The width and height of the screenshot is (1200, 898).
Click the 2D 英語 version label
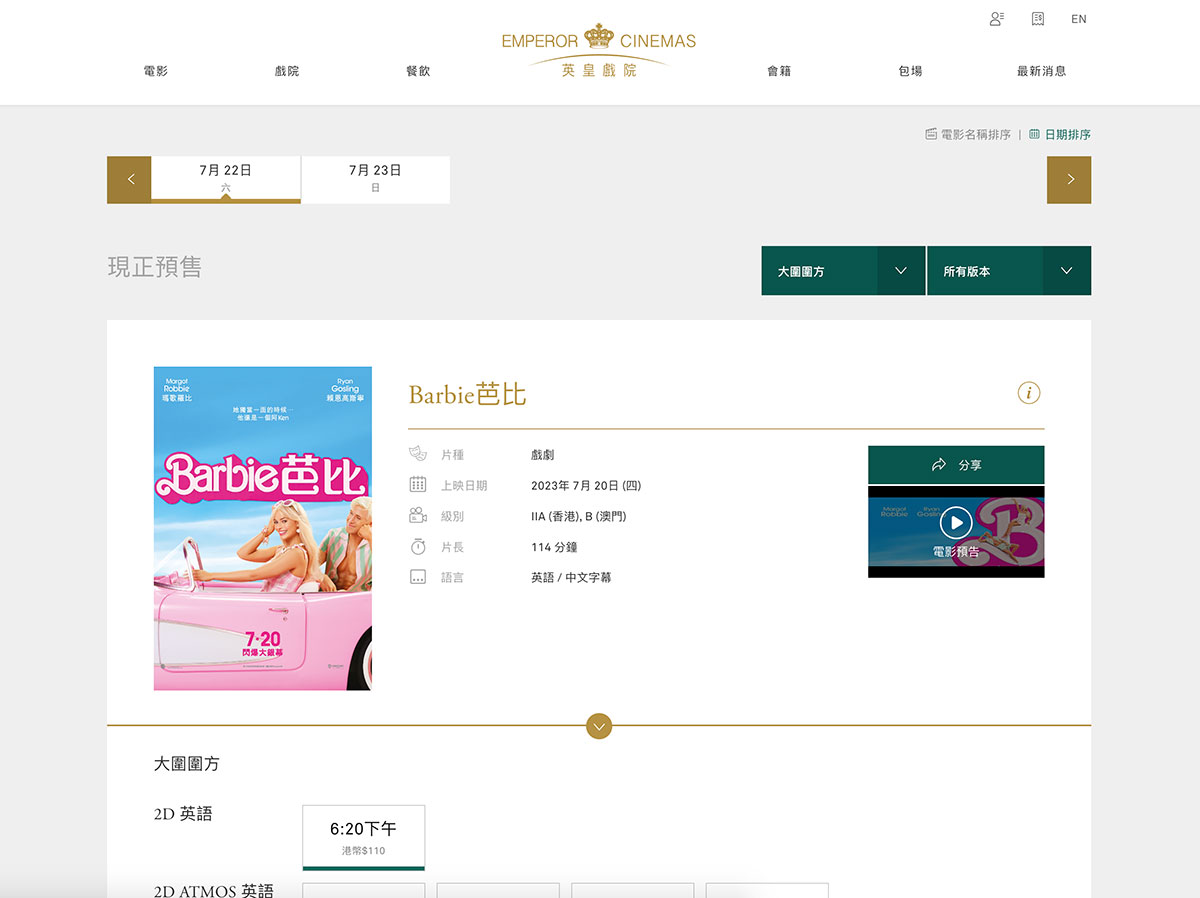[x=183, y=814]
